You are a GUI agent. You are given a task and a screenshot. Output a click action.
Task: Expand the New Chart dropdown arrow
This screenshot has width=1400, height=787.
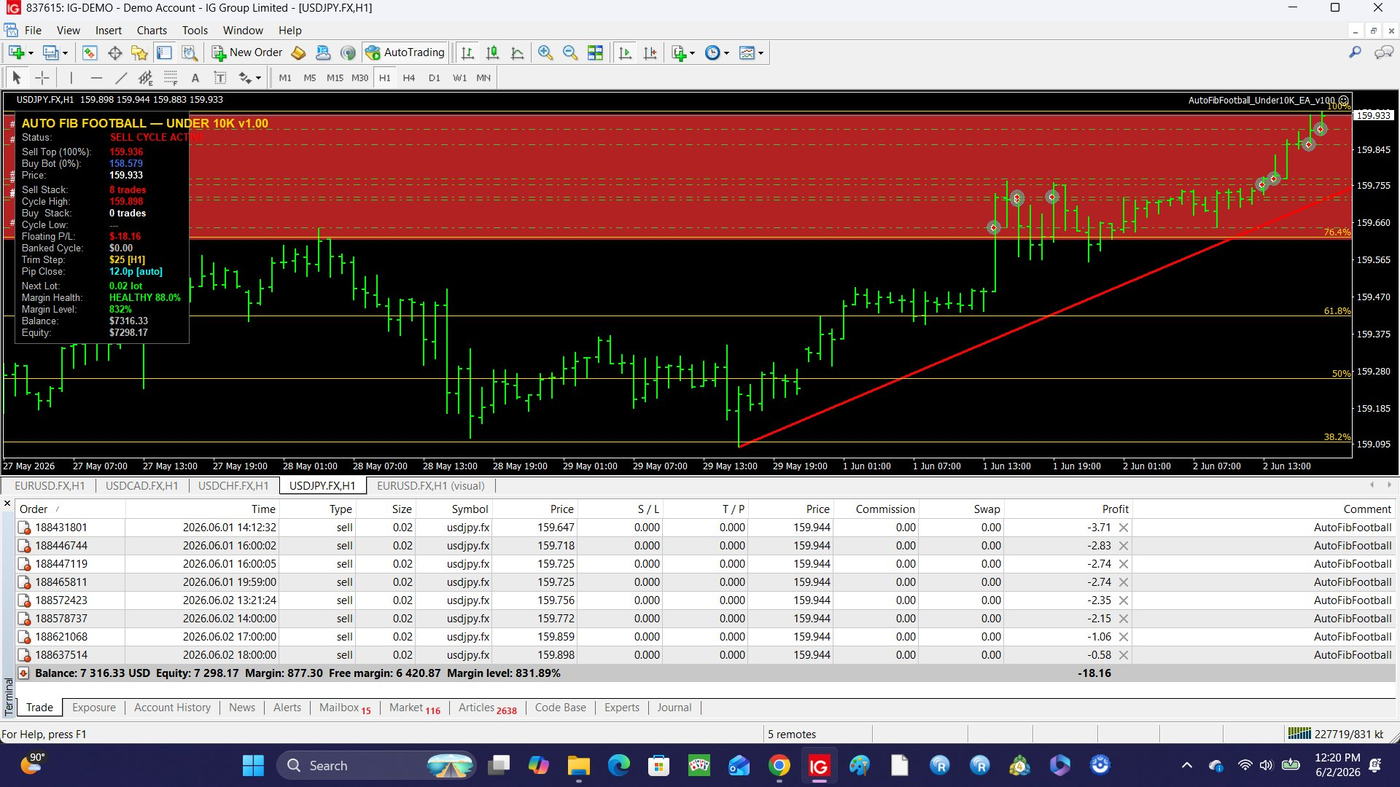click(31, 53)
